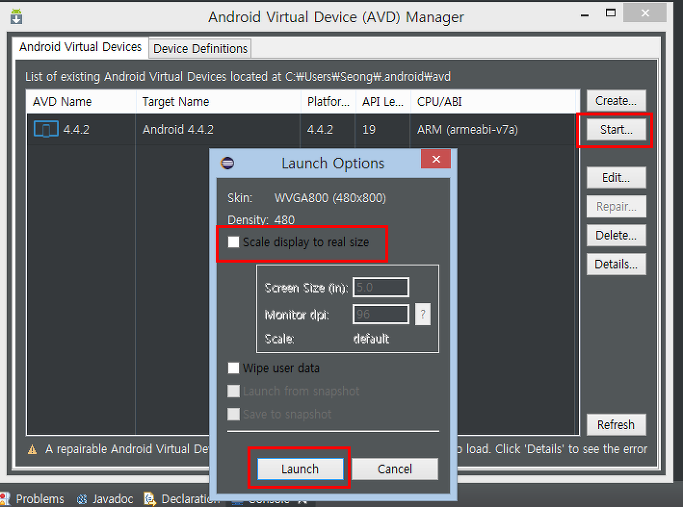Click the Javadoc view icon

click(x=81, y=499)
